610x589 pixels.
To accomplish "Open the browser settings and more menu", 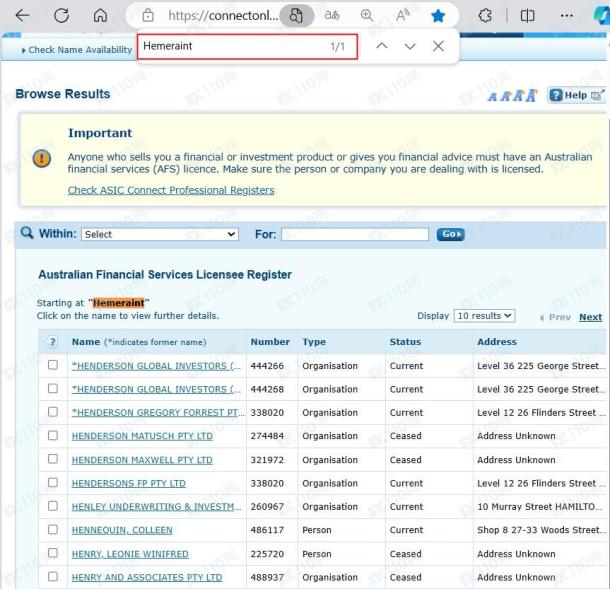I will pyautogui.click(x=566, y=16).
